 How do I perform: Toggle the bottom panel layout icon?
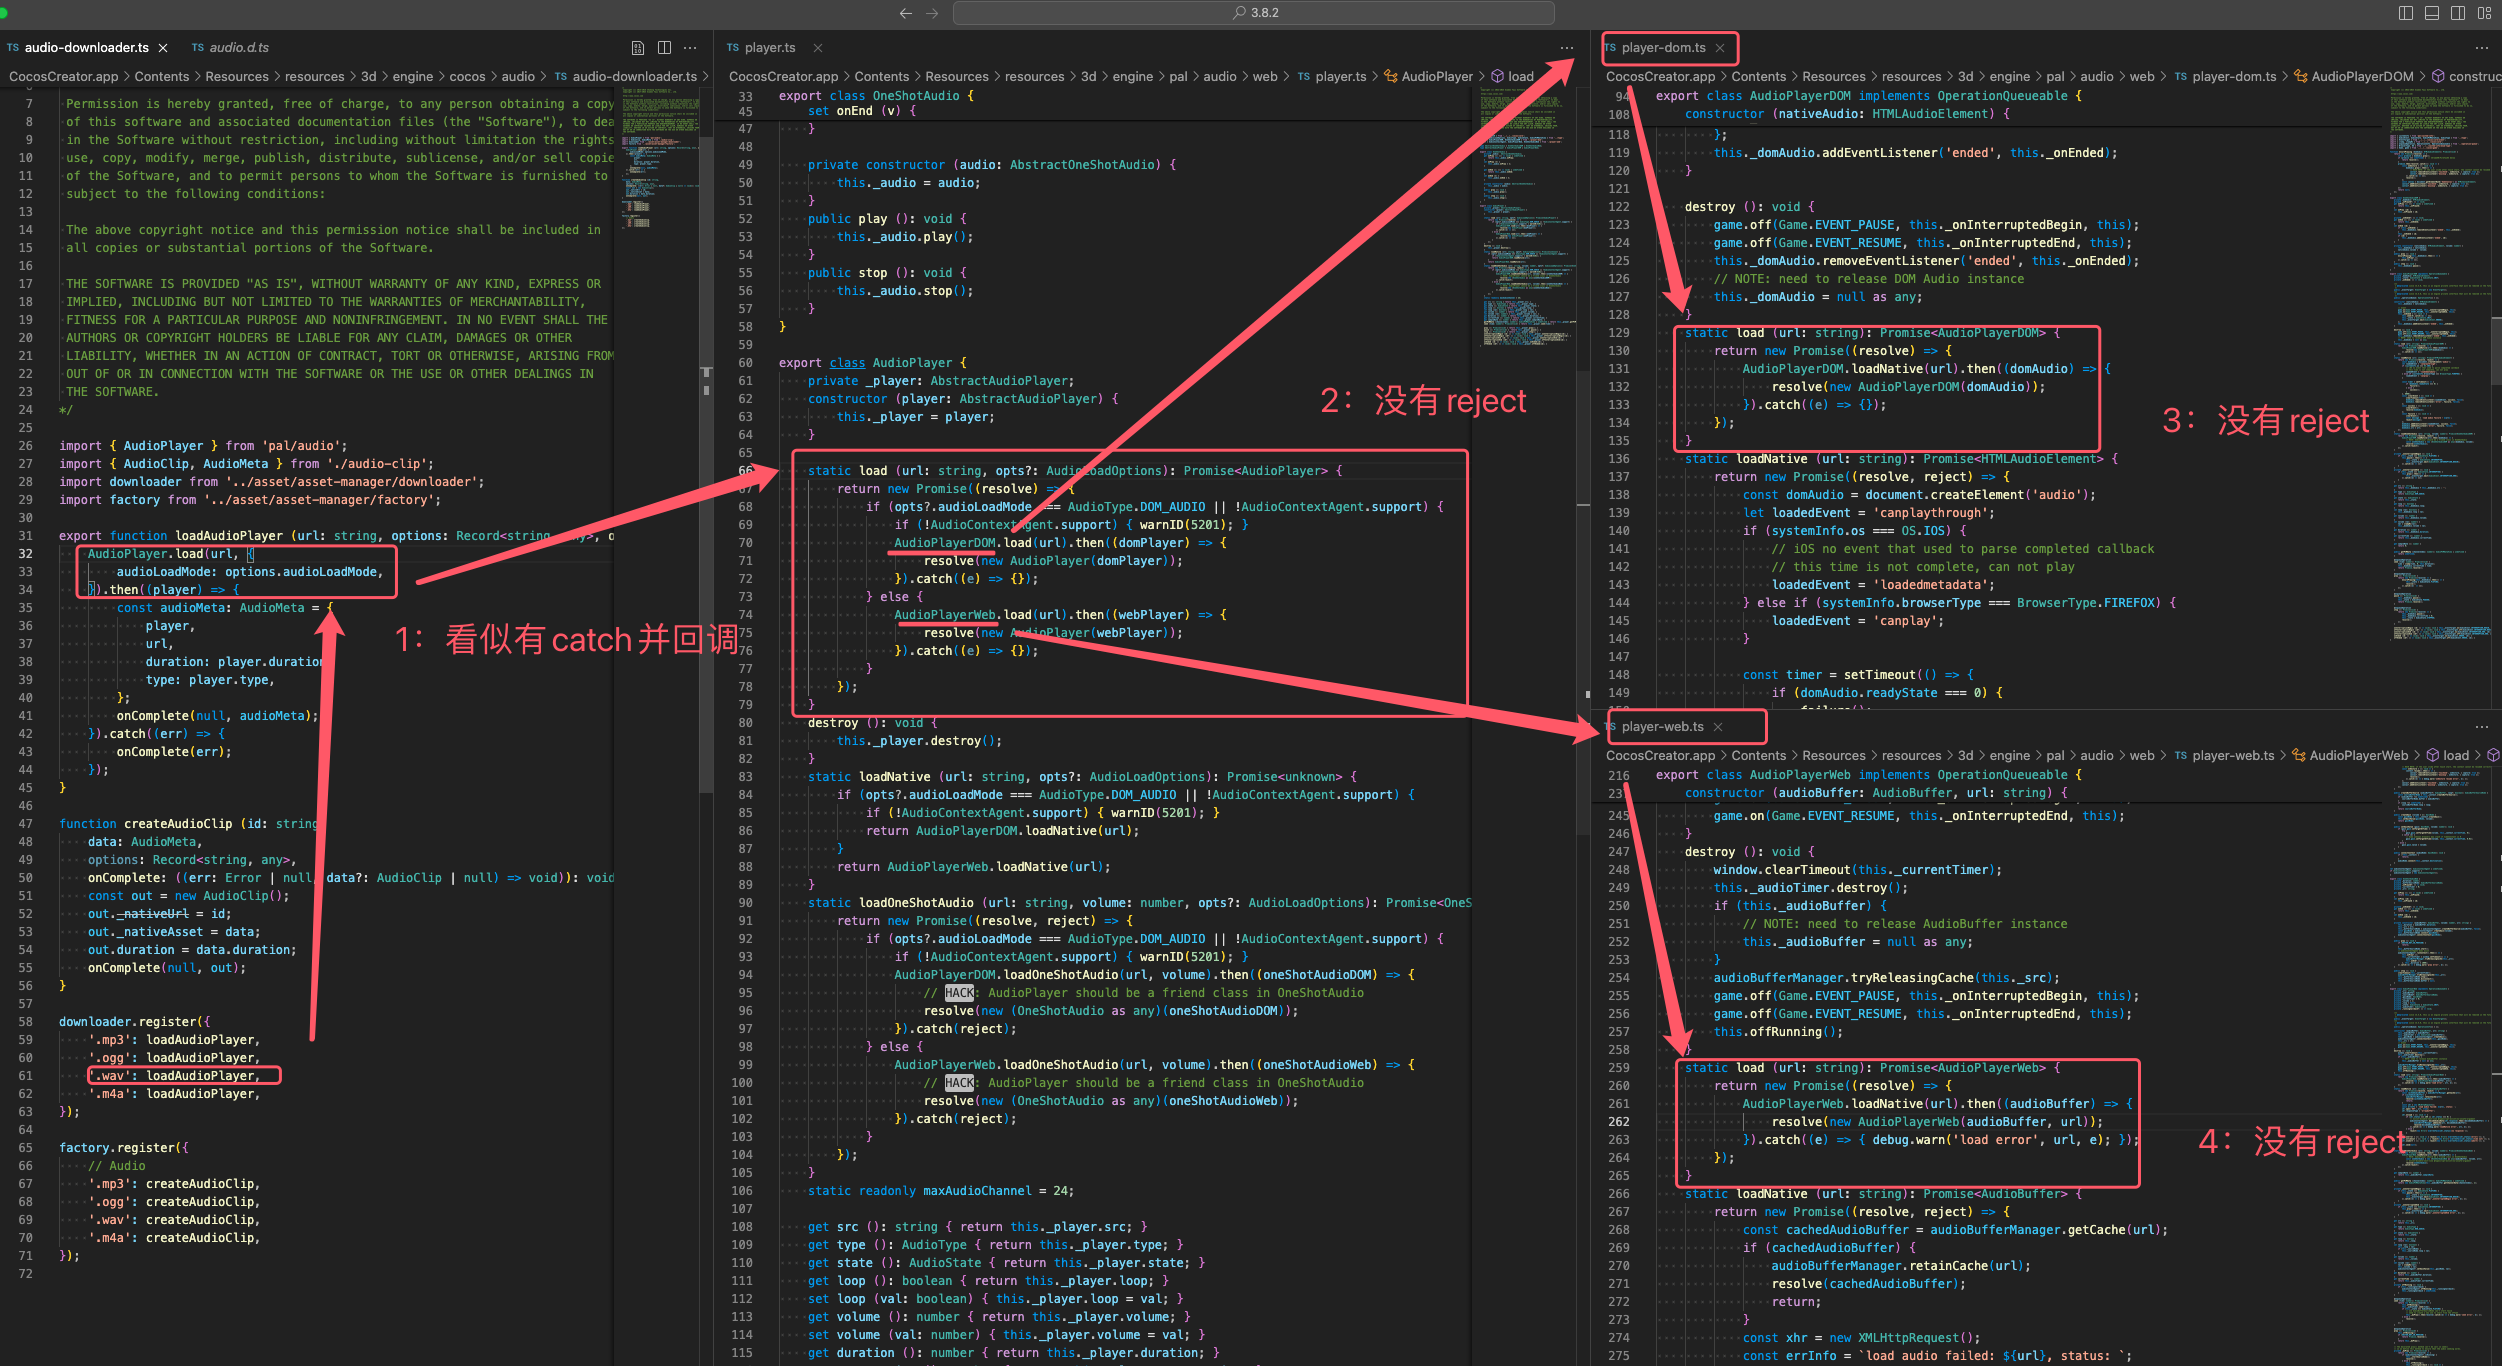coord(2431,13)
